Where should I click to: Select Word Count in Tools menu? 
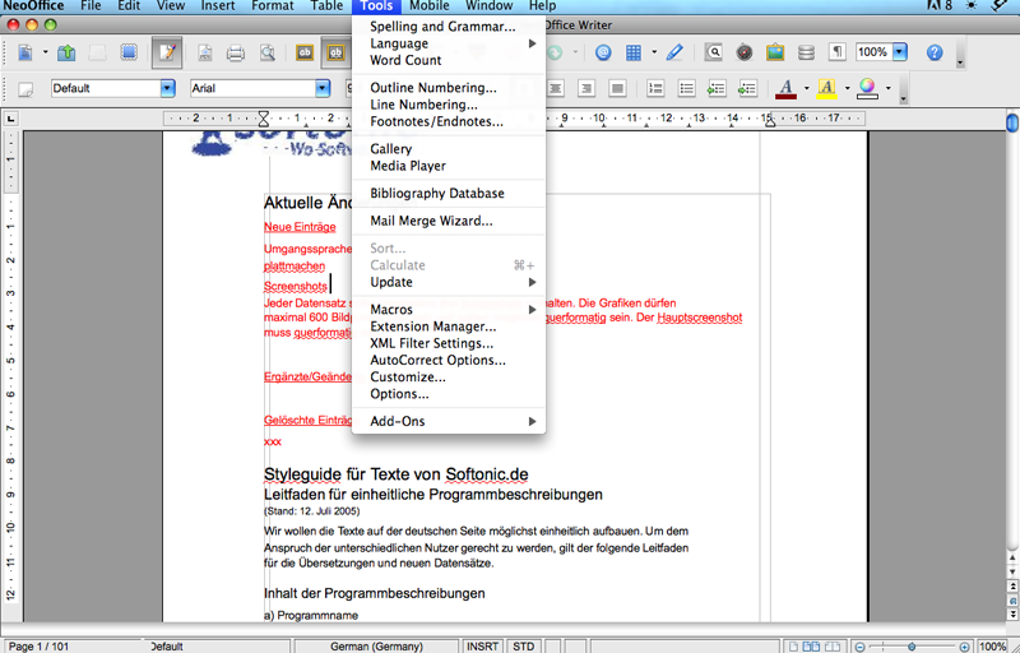coord(448,60)
